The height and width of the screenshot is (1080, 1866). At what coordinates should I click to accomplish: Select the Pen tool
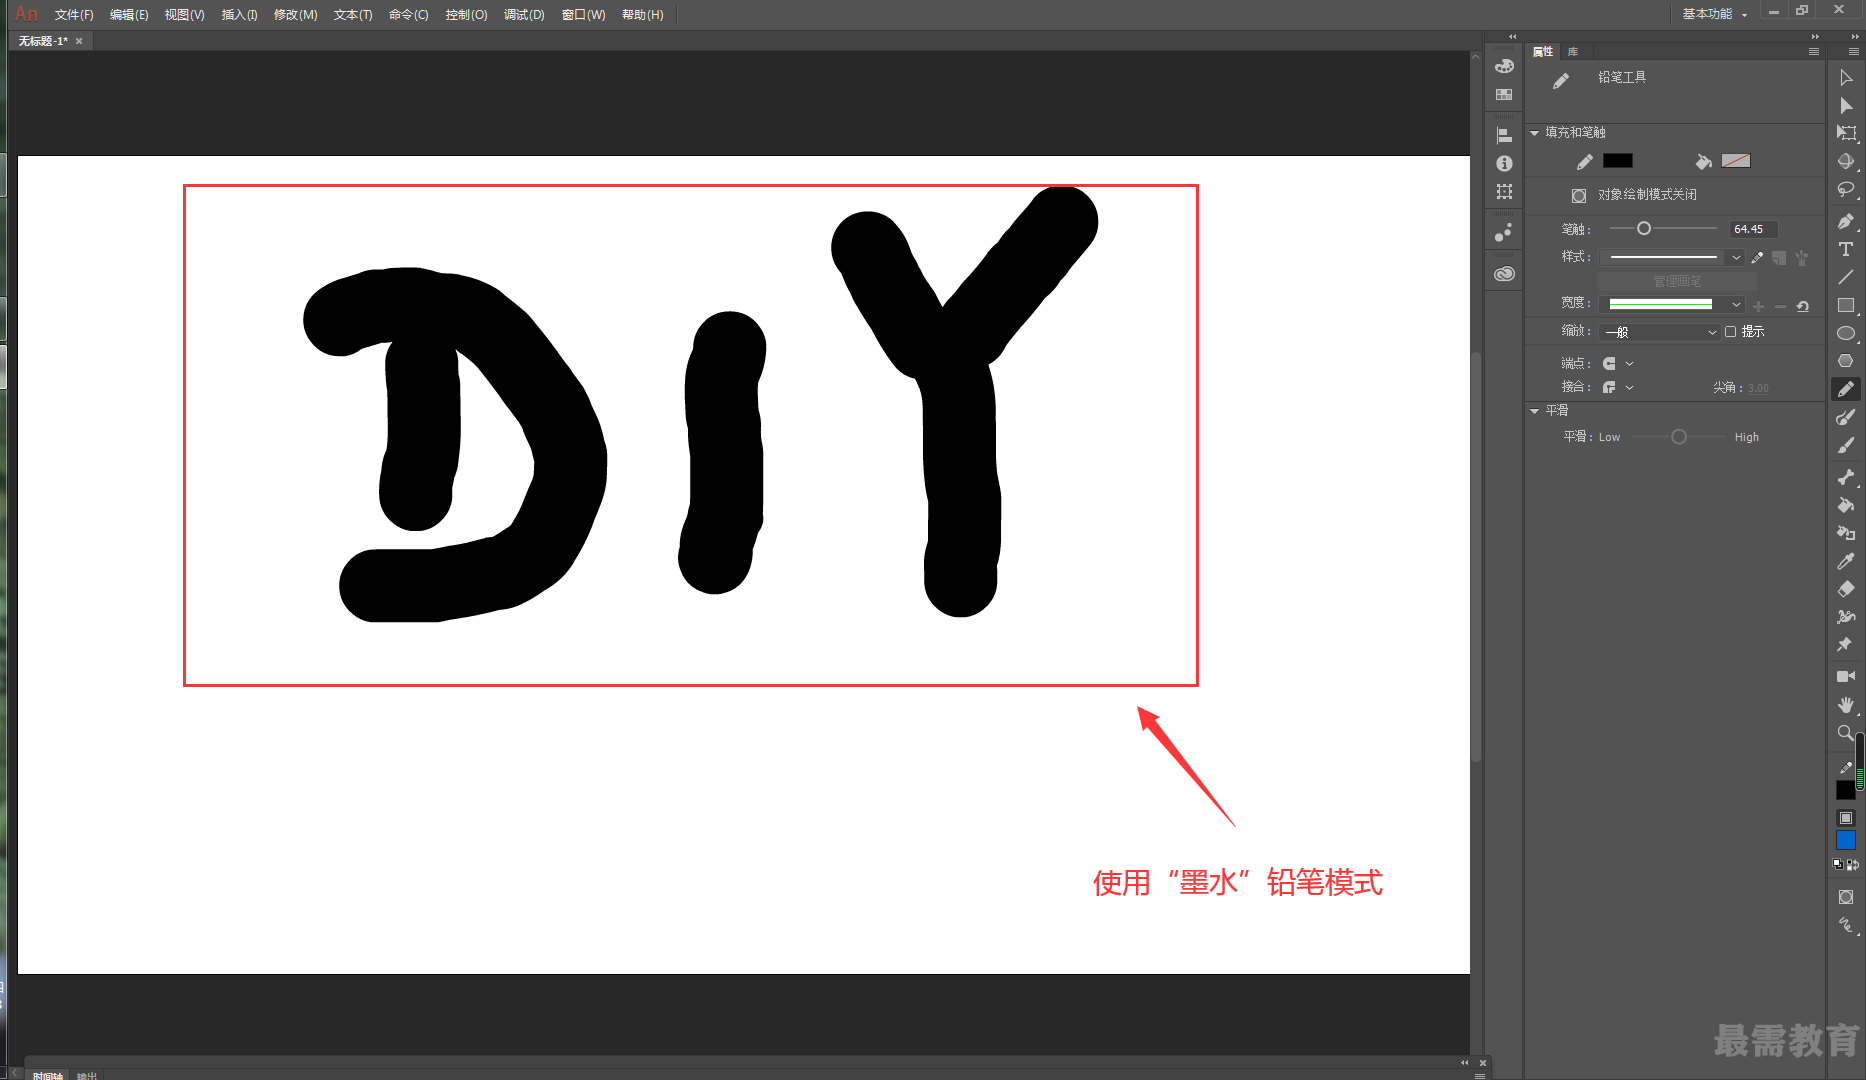point(1846,221)
